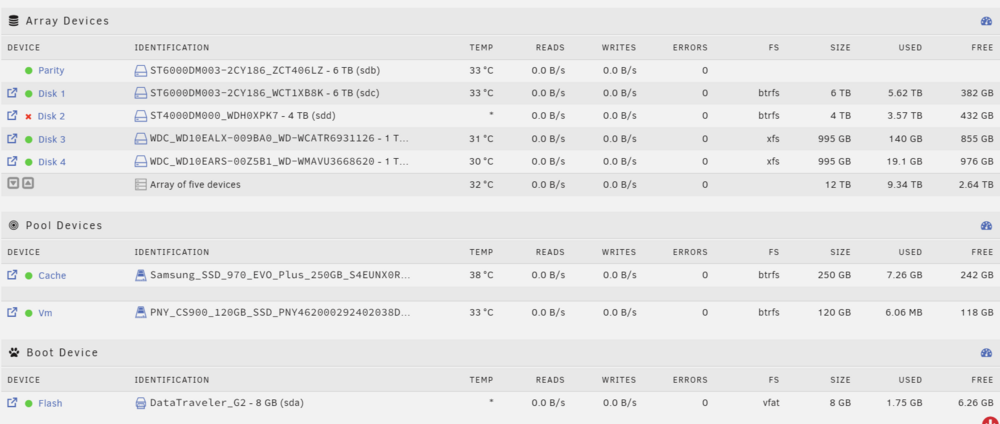Click hard drive icon beside WDC_WD10EALX
This screenshot has width=1000, height=424.
tap(140, 140)
